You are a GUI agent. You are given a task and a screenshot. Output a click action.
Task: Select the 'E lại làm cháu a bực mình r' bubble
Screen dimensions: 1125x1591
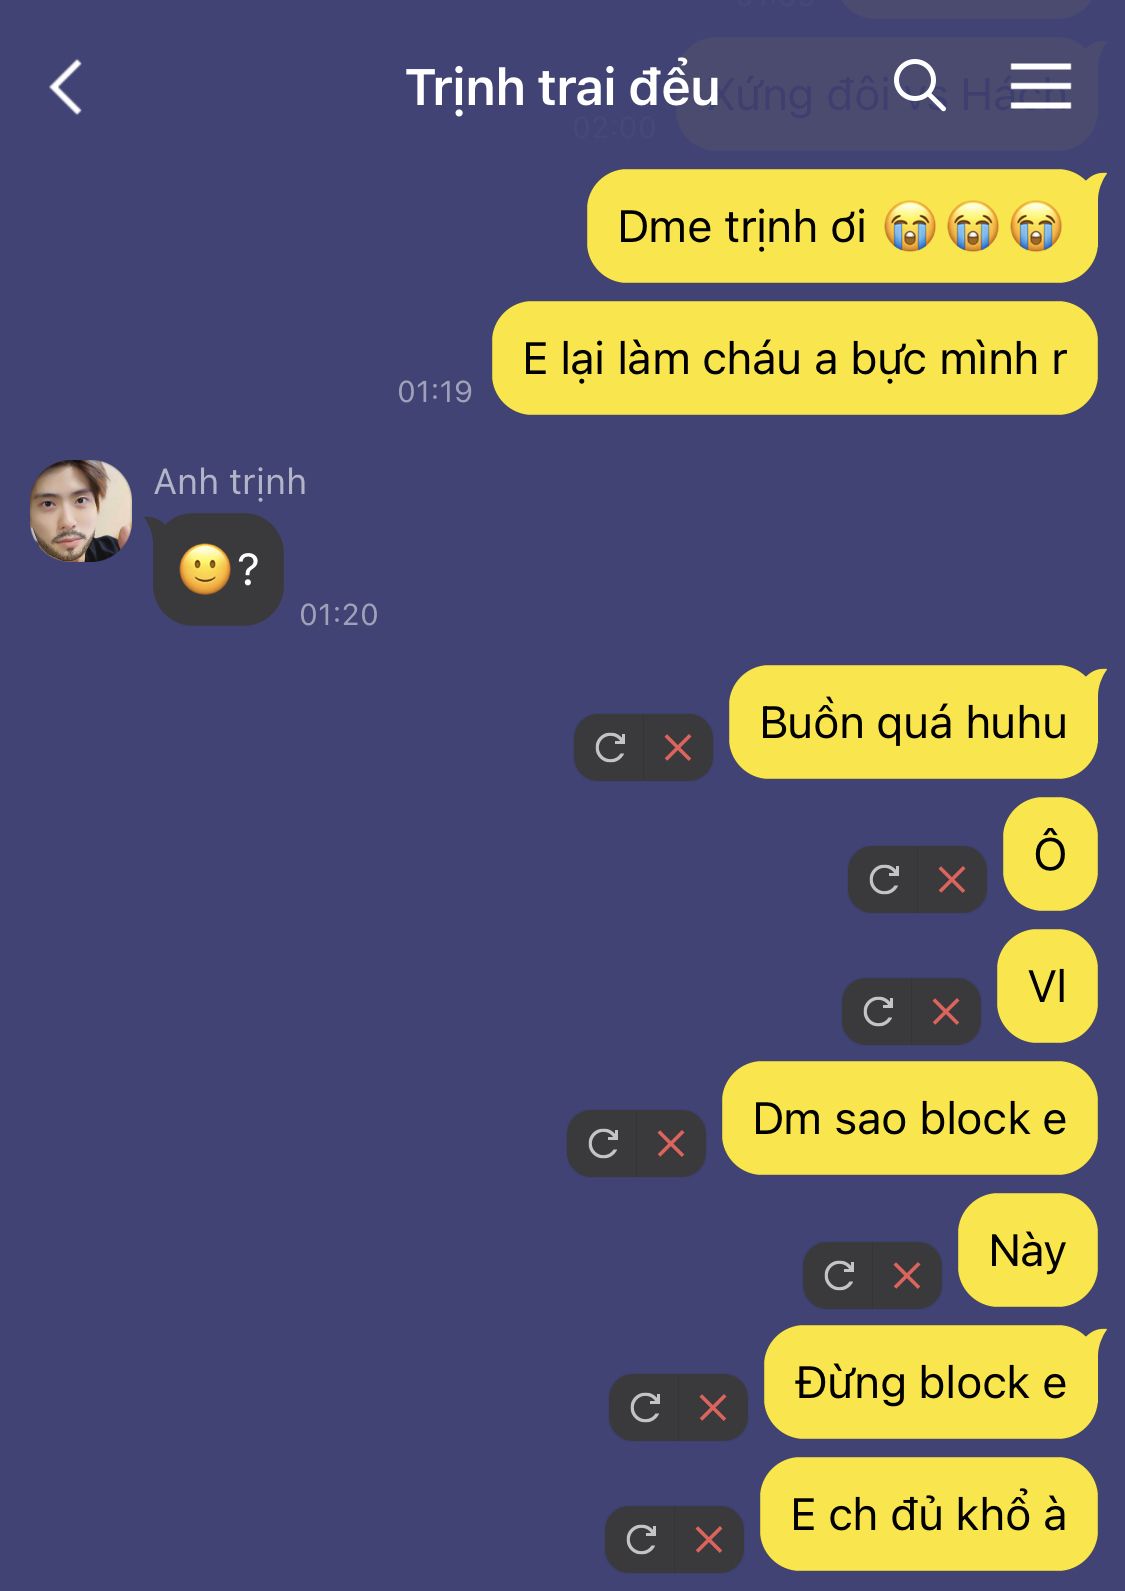tap(795, 358)
